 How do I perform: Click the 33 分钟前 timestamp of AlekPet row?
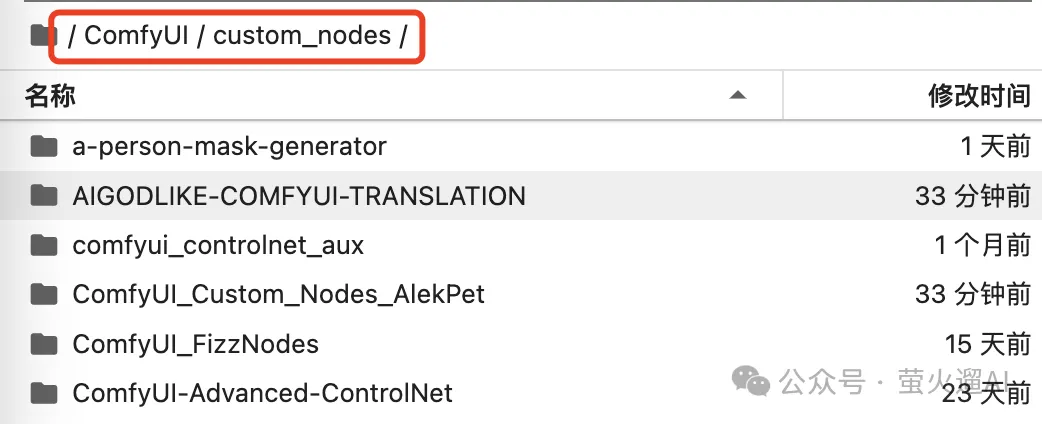[972, 294]
